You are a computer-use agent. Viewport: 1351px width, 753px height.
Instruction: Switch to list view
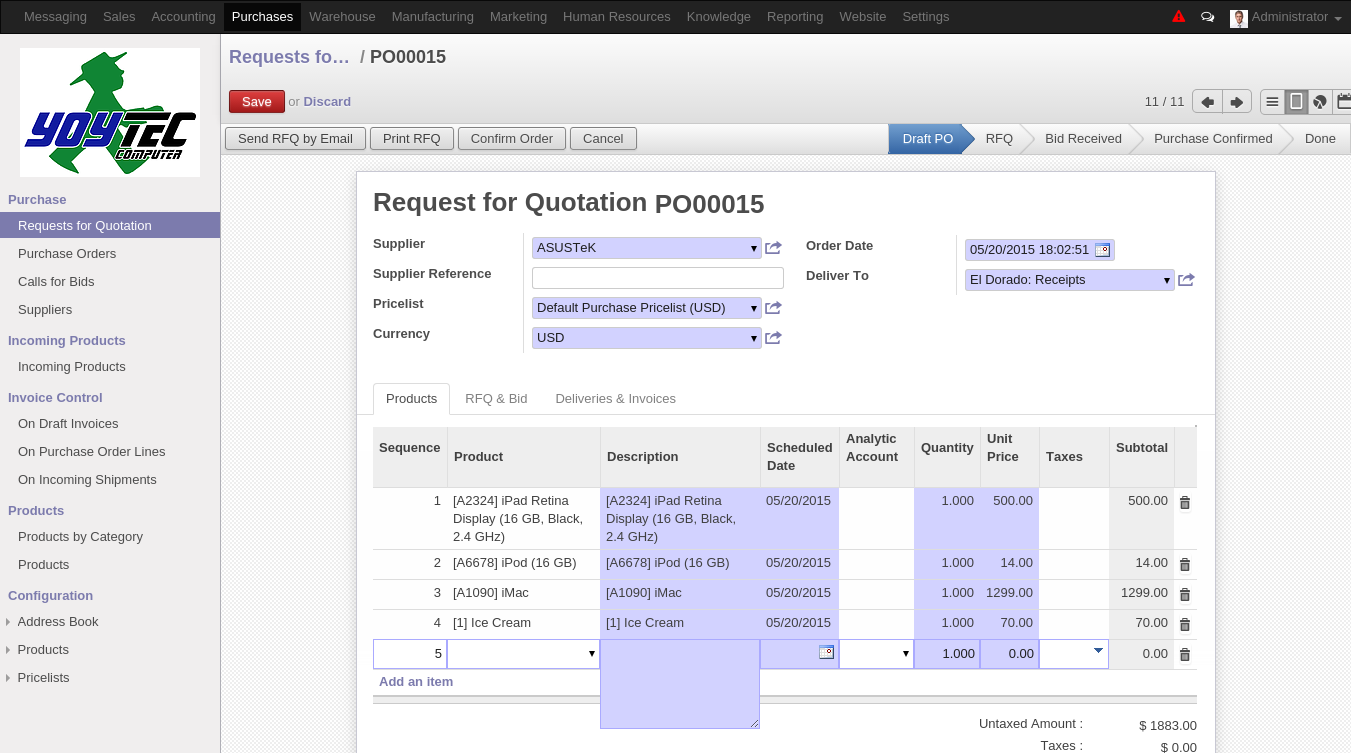click(x=1272, y=102)
